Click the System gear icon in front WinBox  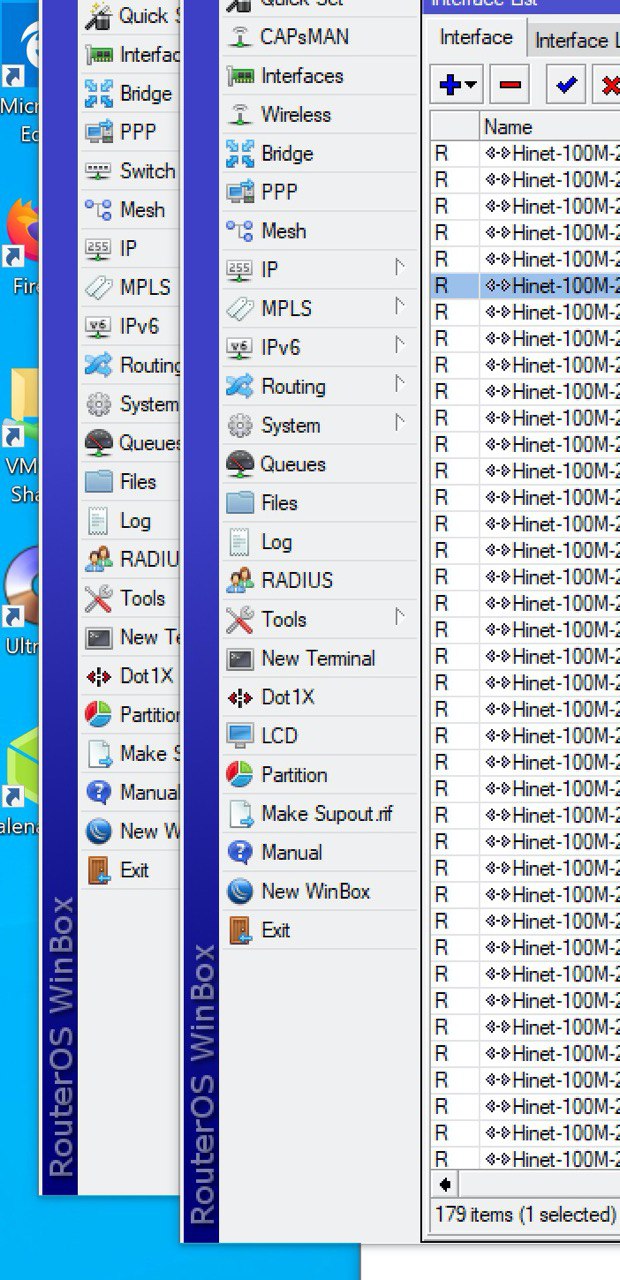tap(240, 425)
